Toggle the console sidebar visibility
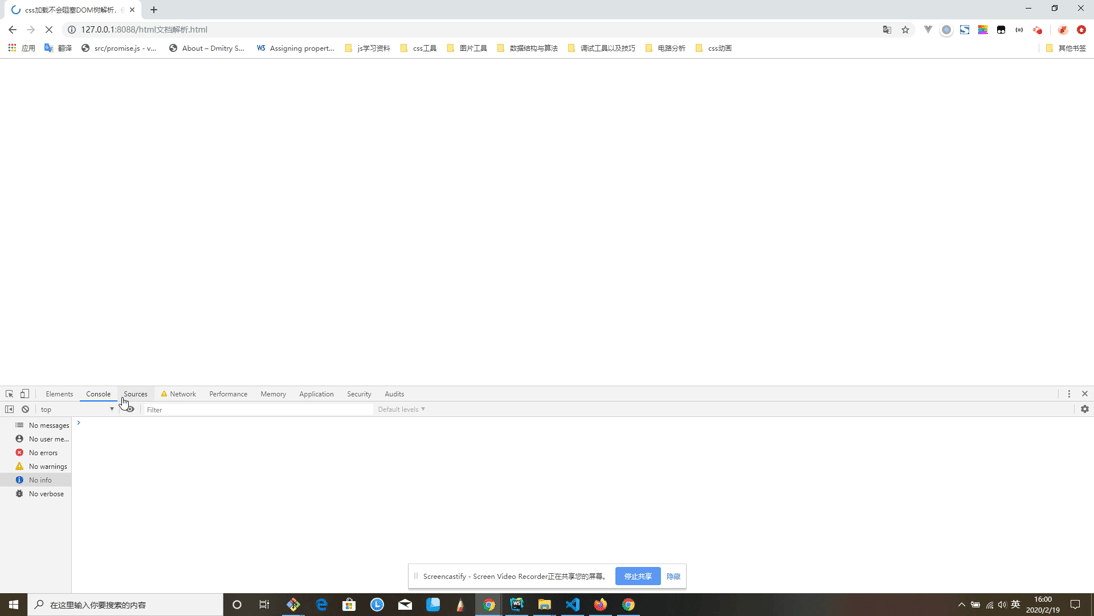This screenshot has height=616, width=1094. pos(9,410)
